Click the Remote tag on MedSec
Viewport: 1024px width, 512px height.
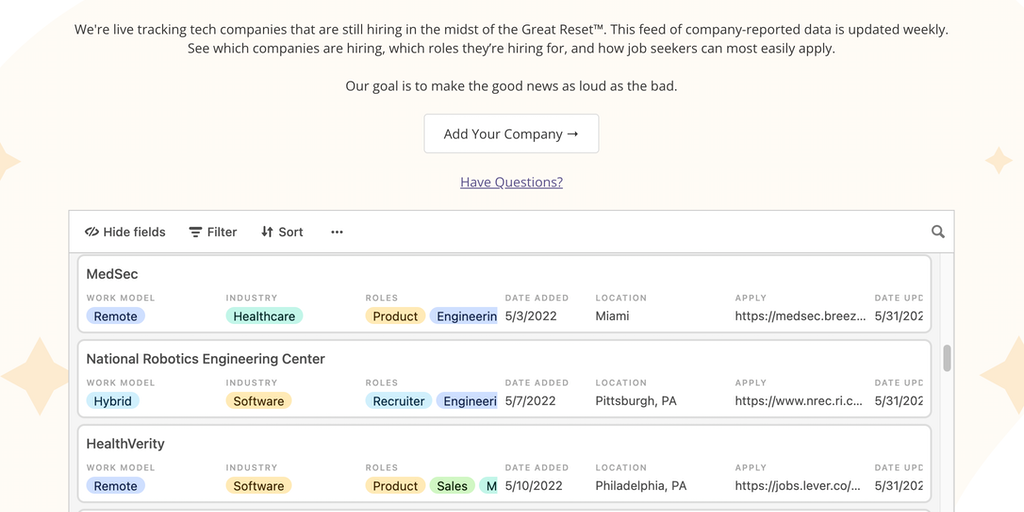point(115,316)
